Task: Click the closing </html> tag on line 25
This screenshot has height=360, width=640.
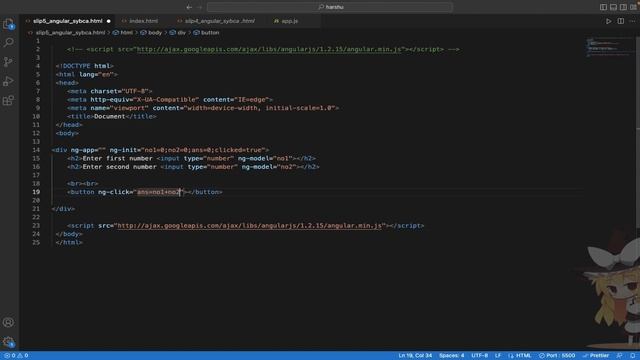Action: click(69, 242)
